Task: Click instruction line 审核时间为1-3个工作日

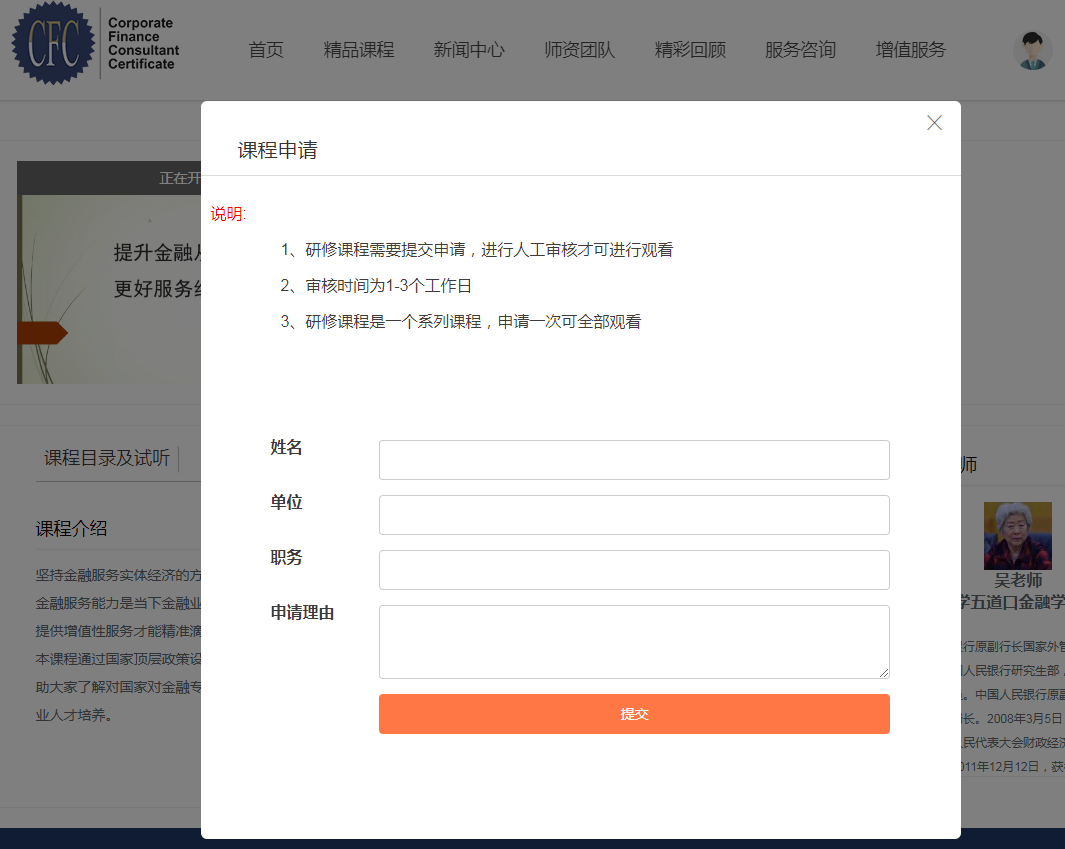Action: point(376,286)
